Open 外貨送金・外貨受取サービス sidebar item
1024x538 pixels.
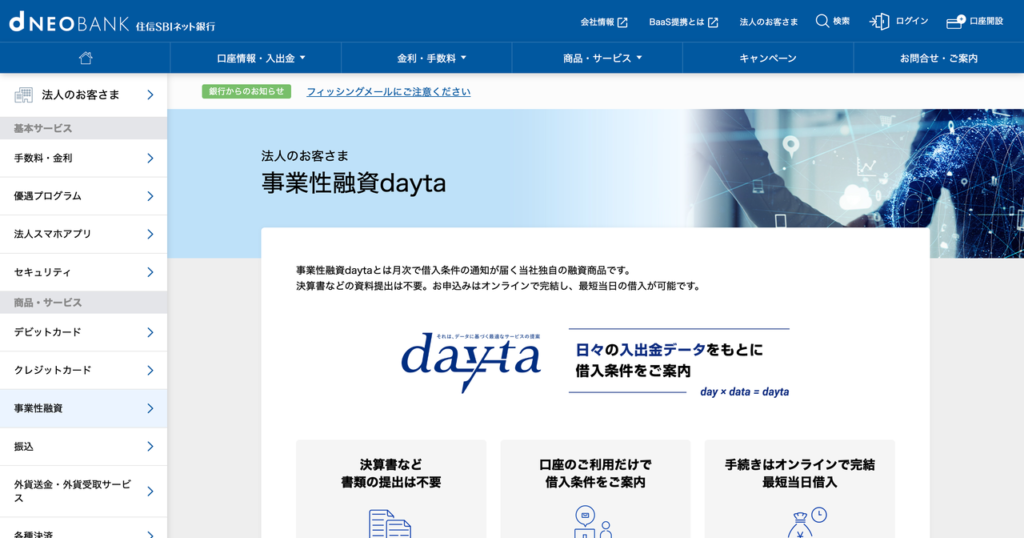point(84,491)
